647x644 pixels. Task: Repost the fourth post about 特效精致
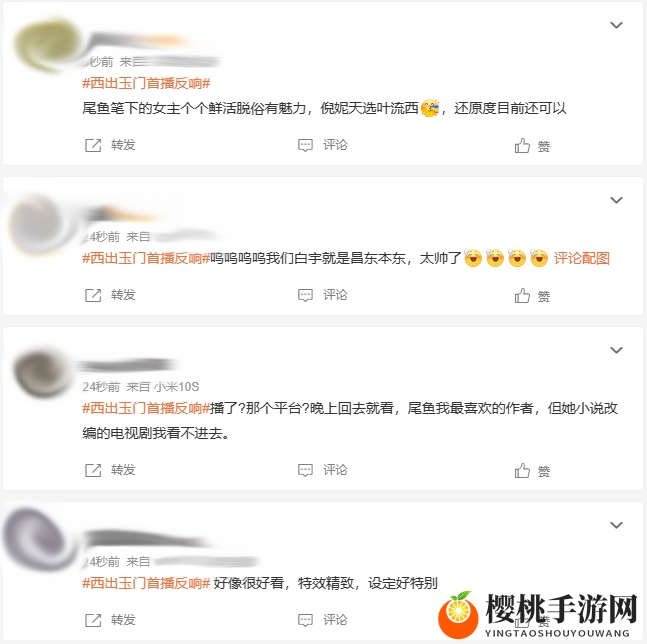(93, 620)
